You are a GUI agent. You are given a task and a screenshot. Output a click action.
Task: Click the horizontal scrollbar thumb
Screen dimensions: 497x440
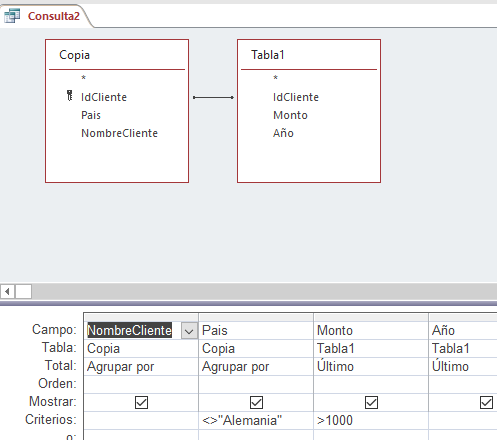pyautogui.click(x=23, y=292)
